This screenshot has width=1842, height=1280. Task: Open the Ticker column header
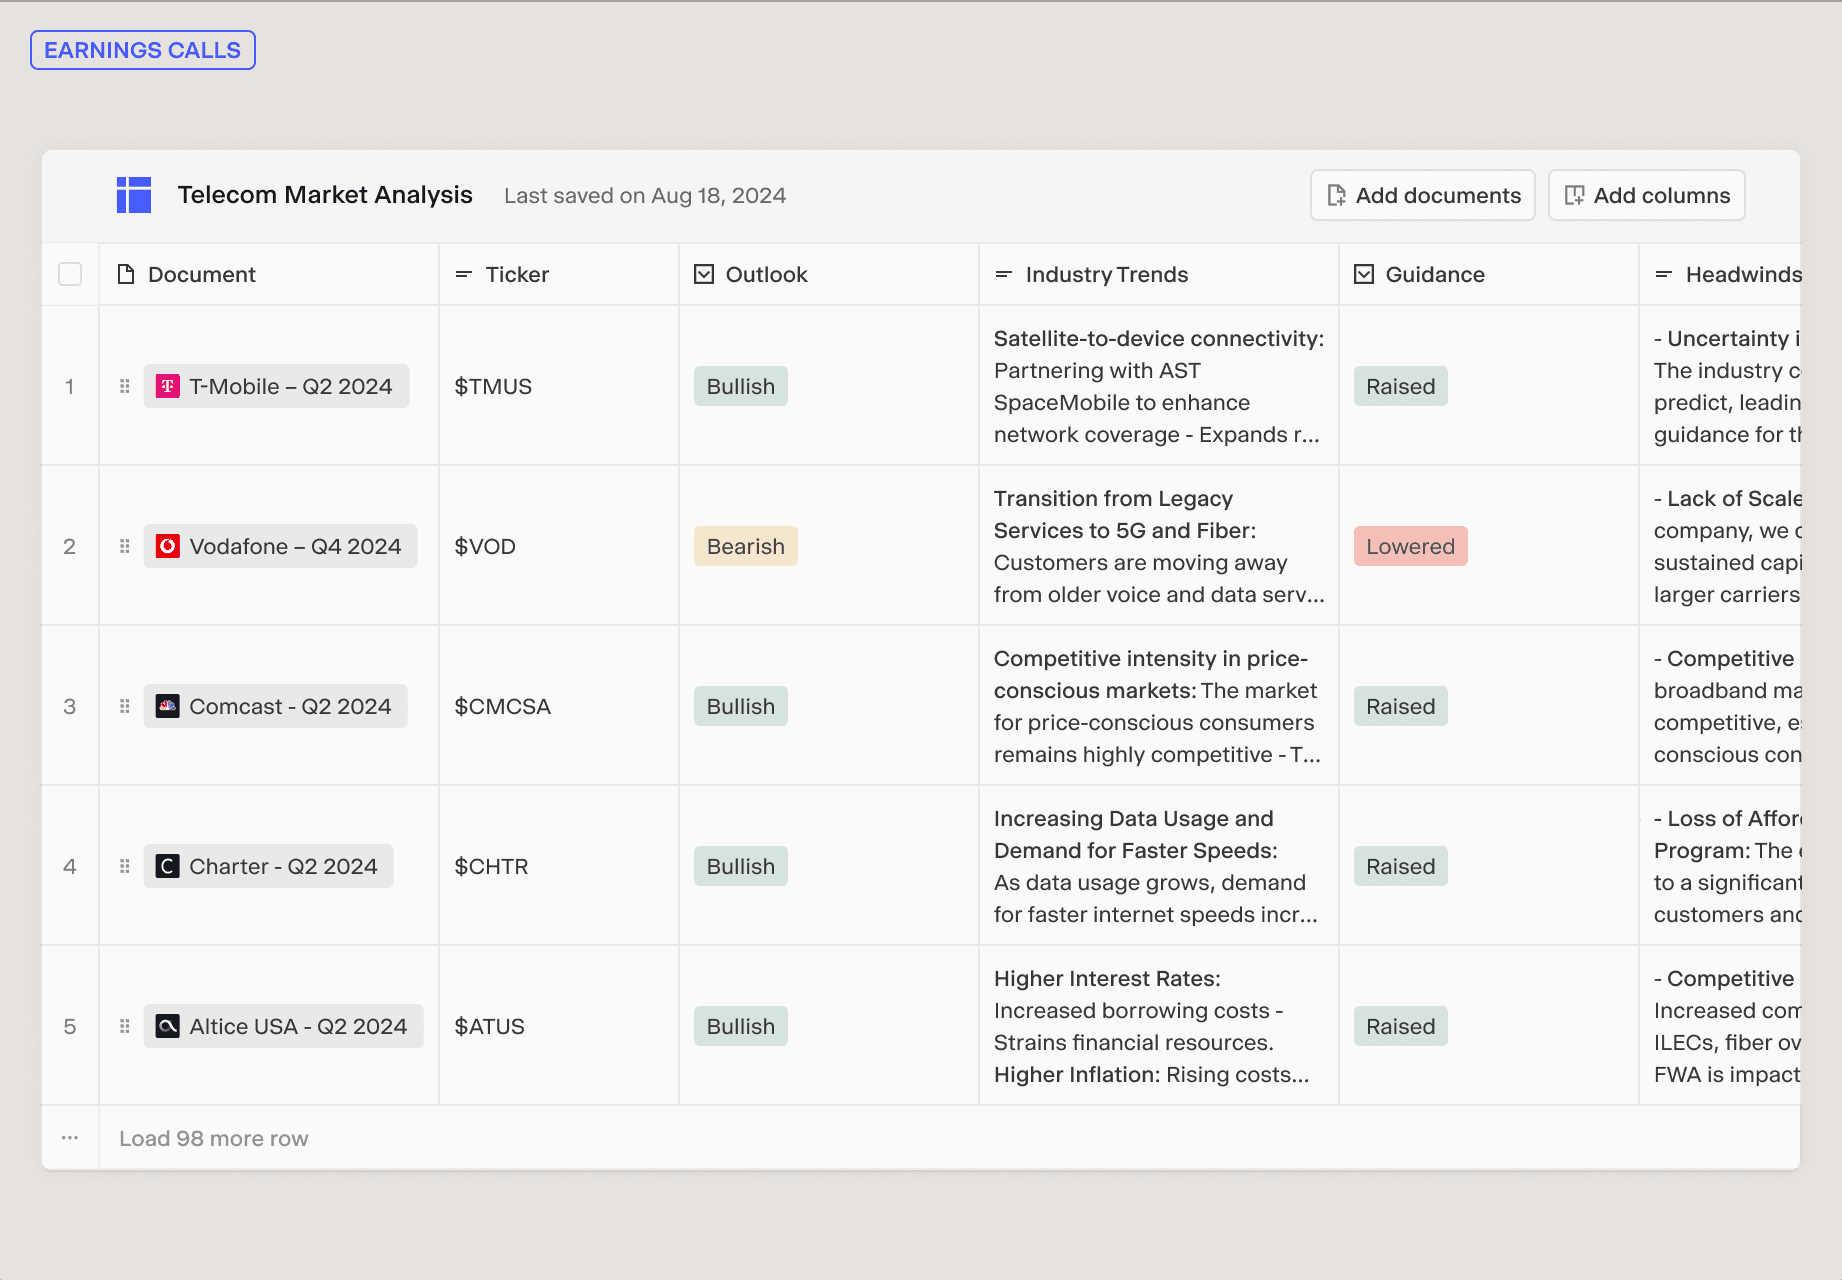click(559, 274)
